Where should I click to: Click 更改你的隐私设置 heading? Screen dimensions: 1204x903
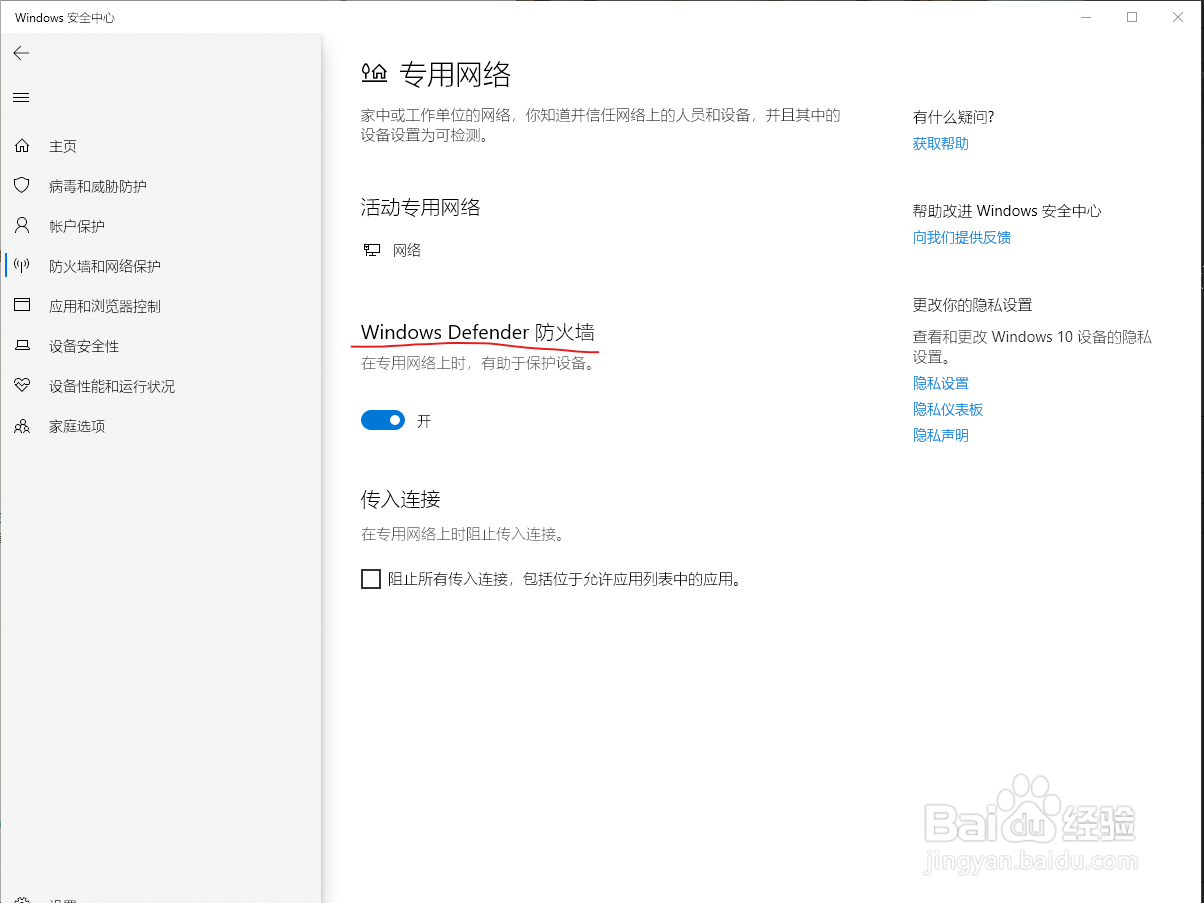973,305
